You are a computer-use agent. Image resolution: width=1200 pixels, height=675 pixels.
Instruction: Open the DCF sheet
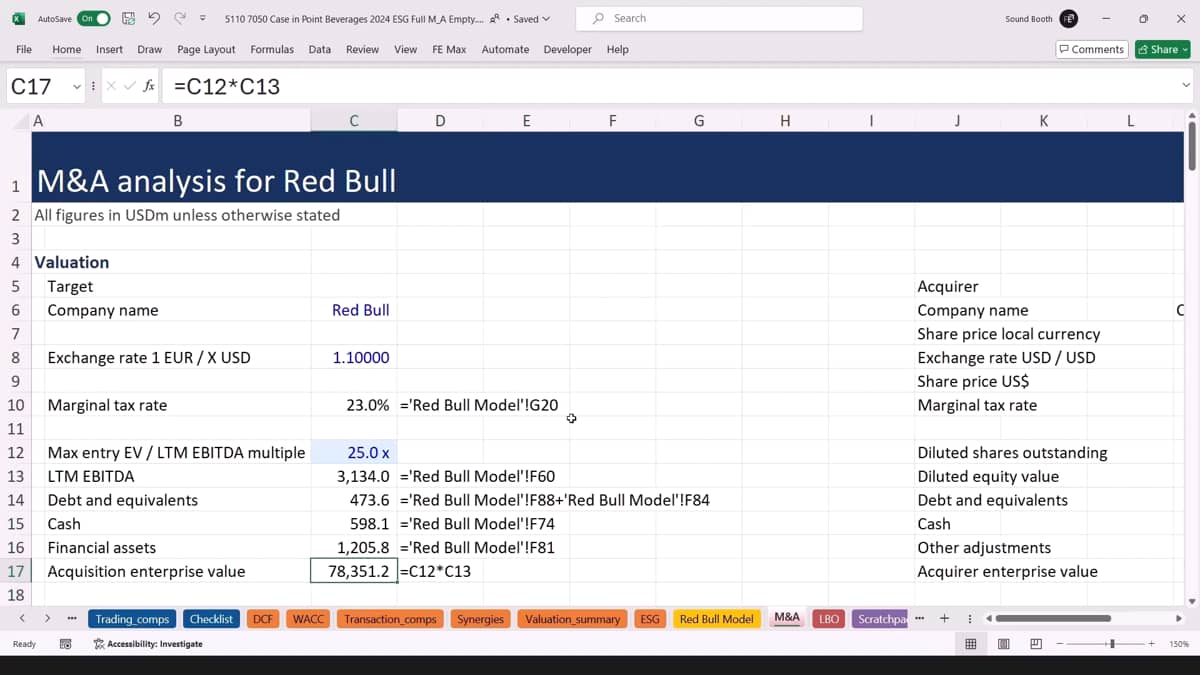(x=263, y=619)
